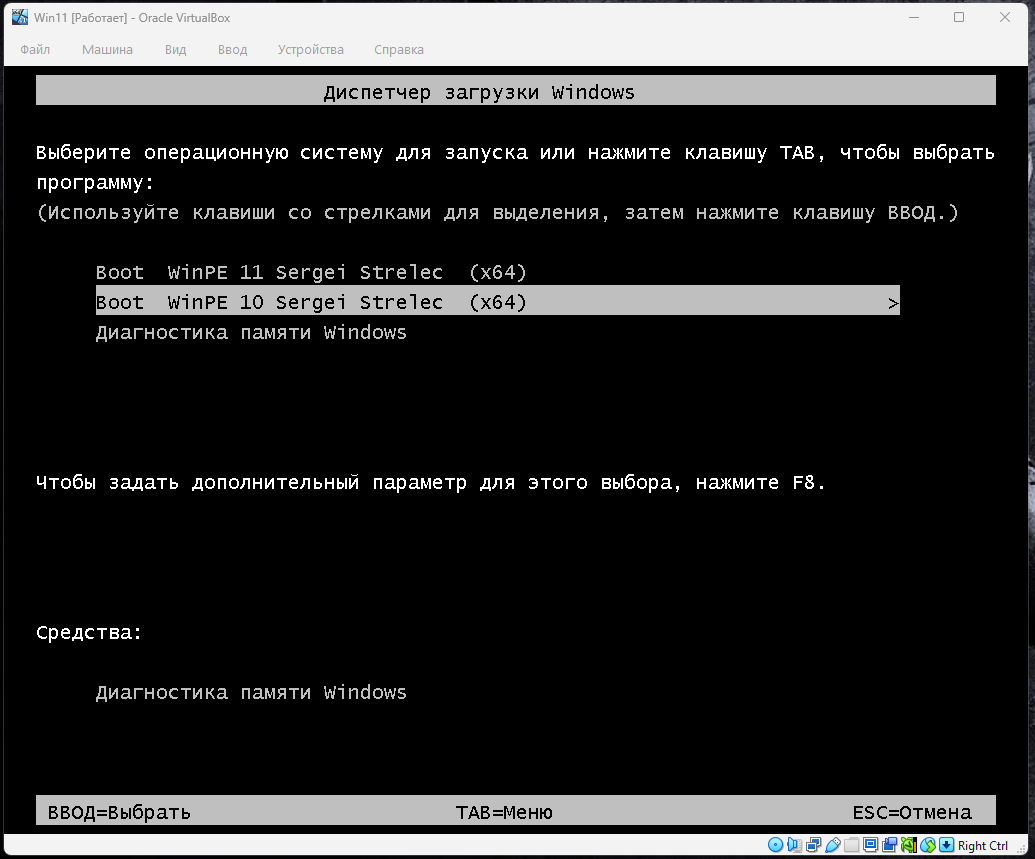
Task: Click the blue-green globe status icon
Action: (928, 845)
